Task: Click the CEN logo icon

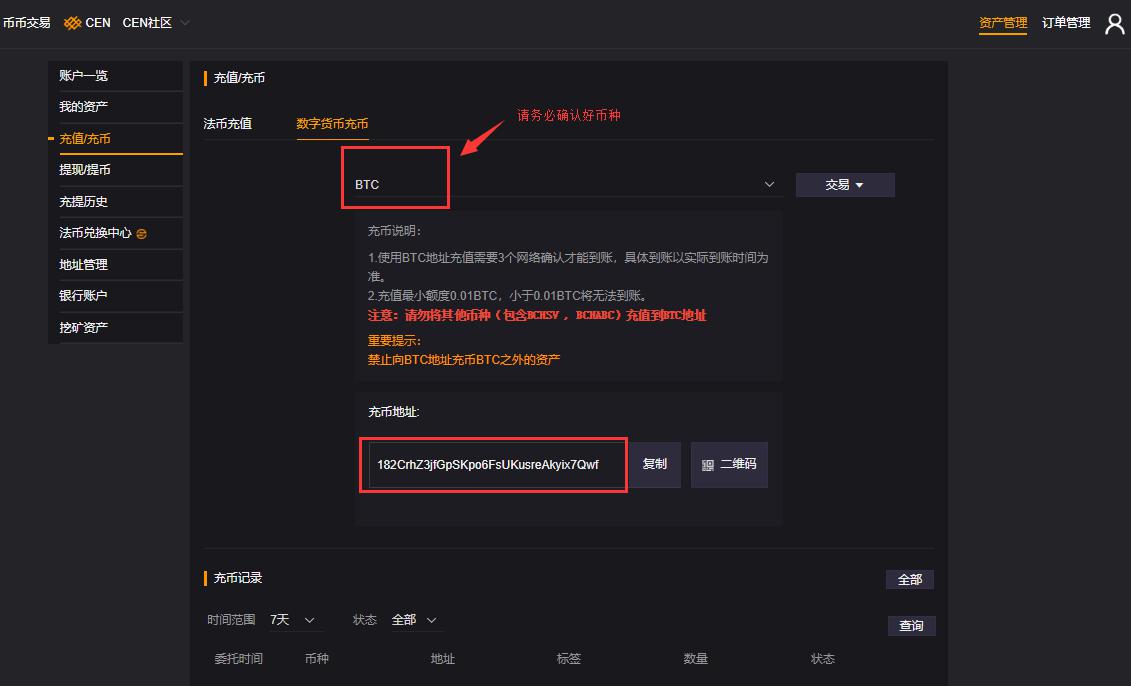Action: tap(72, 23)
